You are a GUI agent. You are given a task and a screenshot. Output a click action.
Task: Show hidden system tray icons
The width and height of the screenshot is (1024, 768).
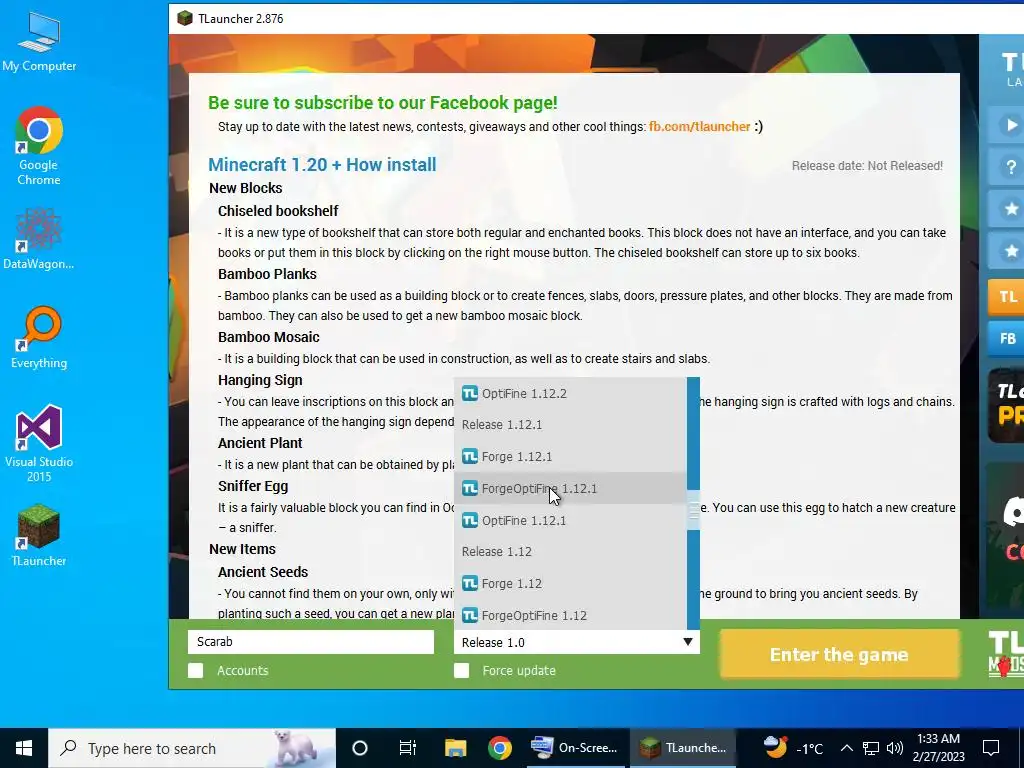tap(846, 748)
